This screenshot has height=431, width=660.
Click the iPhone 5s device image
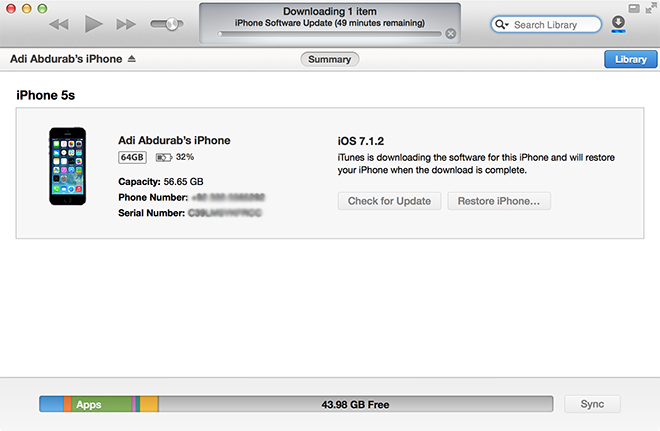pos(67,166)
